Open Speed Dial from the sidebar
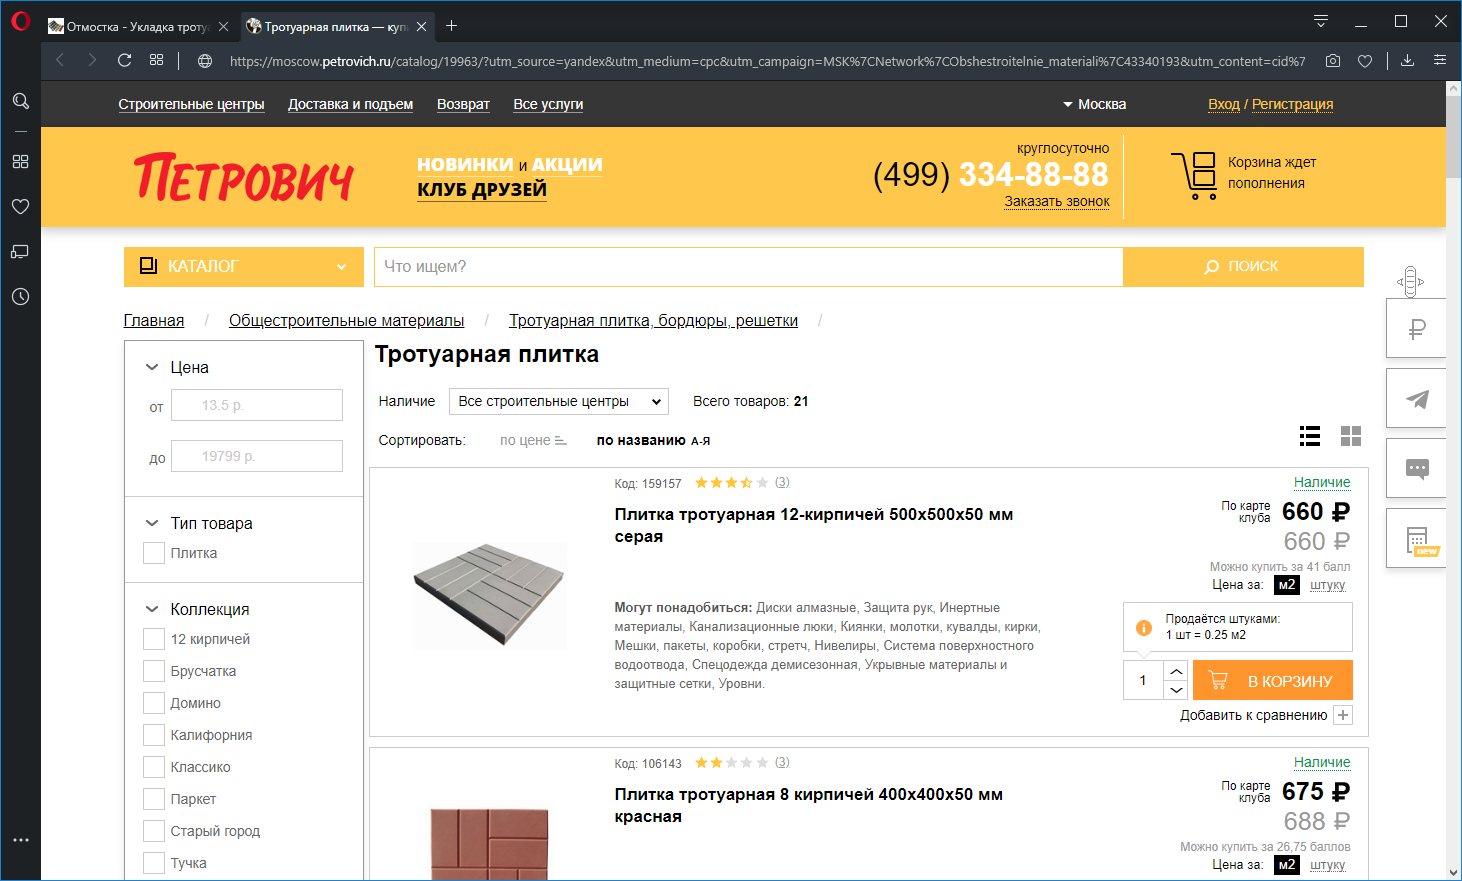 (x=20, y=161)
